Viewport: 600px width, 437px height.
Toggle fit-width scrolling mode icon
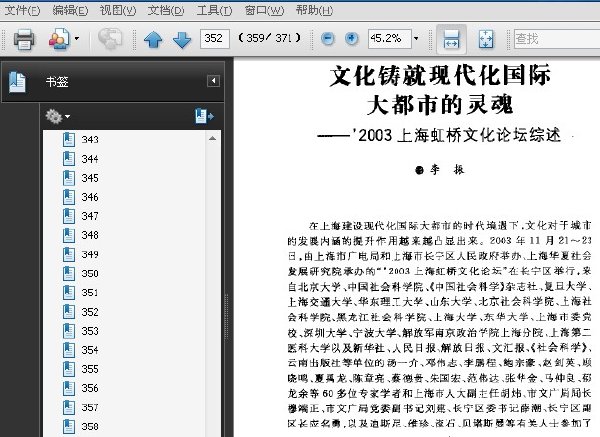click(x=451, y=39)
